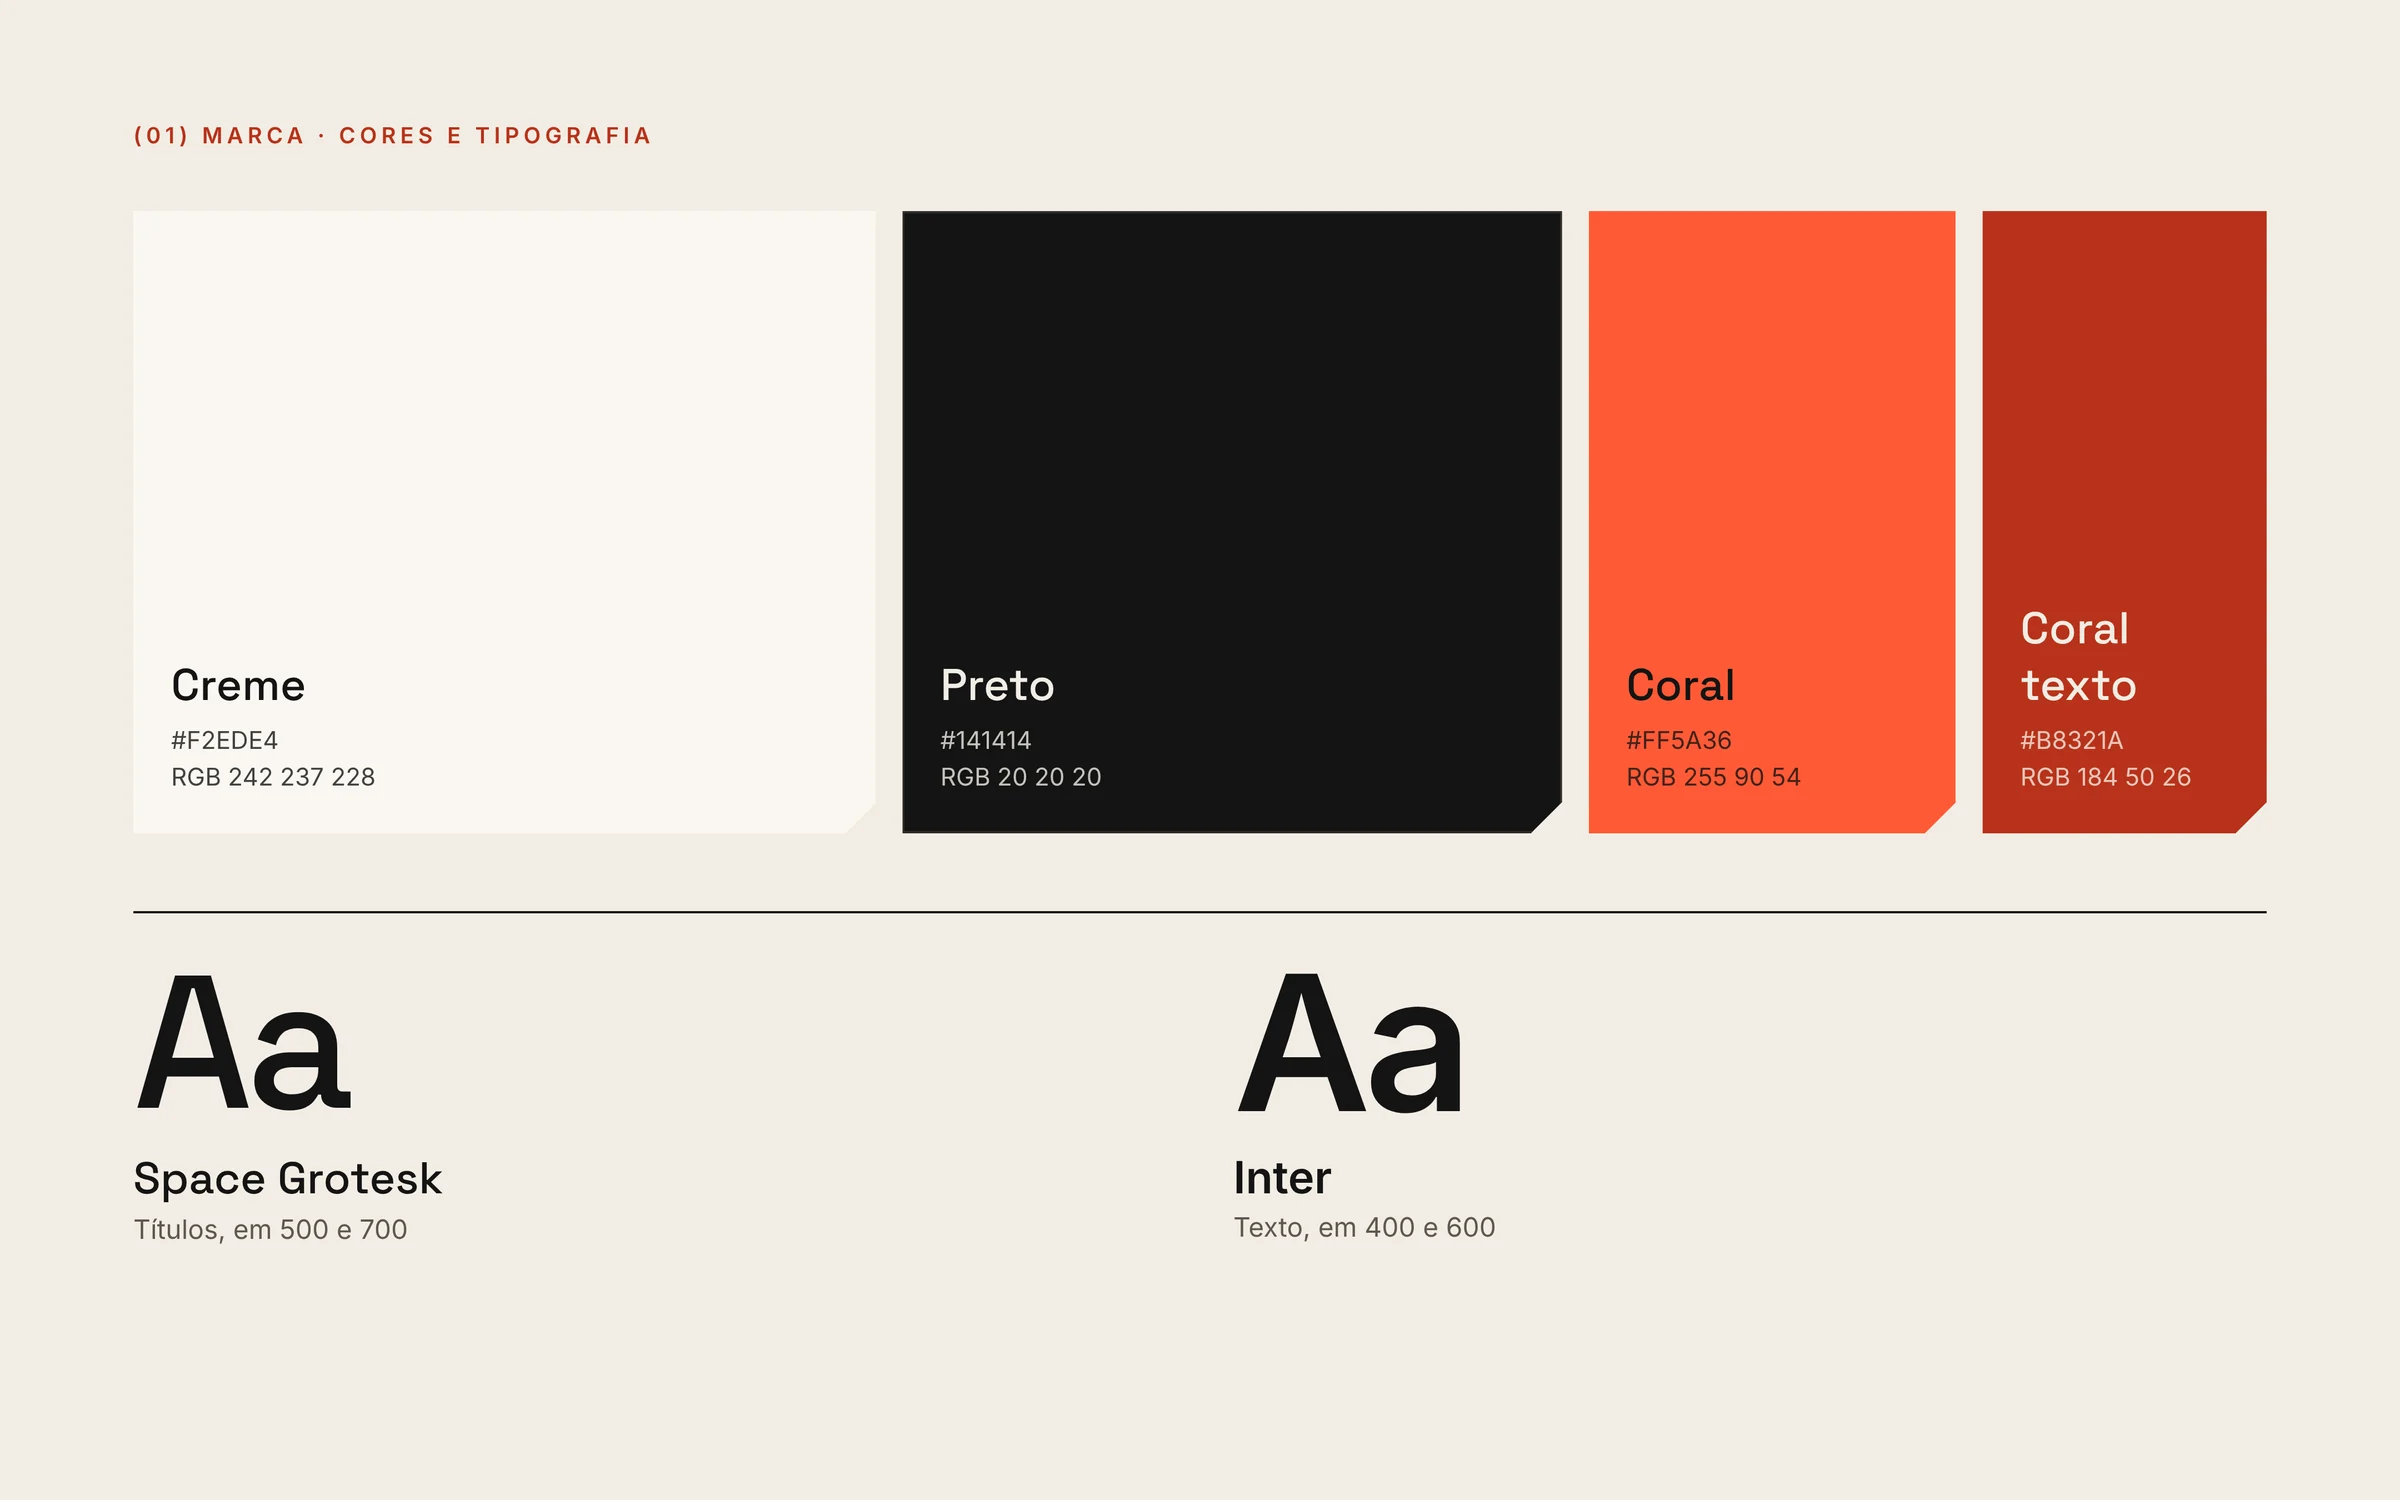Click the 'Space Grotesk' font name
The height and width of the screenshot is (1500, 2400).
click(287, 1179)
